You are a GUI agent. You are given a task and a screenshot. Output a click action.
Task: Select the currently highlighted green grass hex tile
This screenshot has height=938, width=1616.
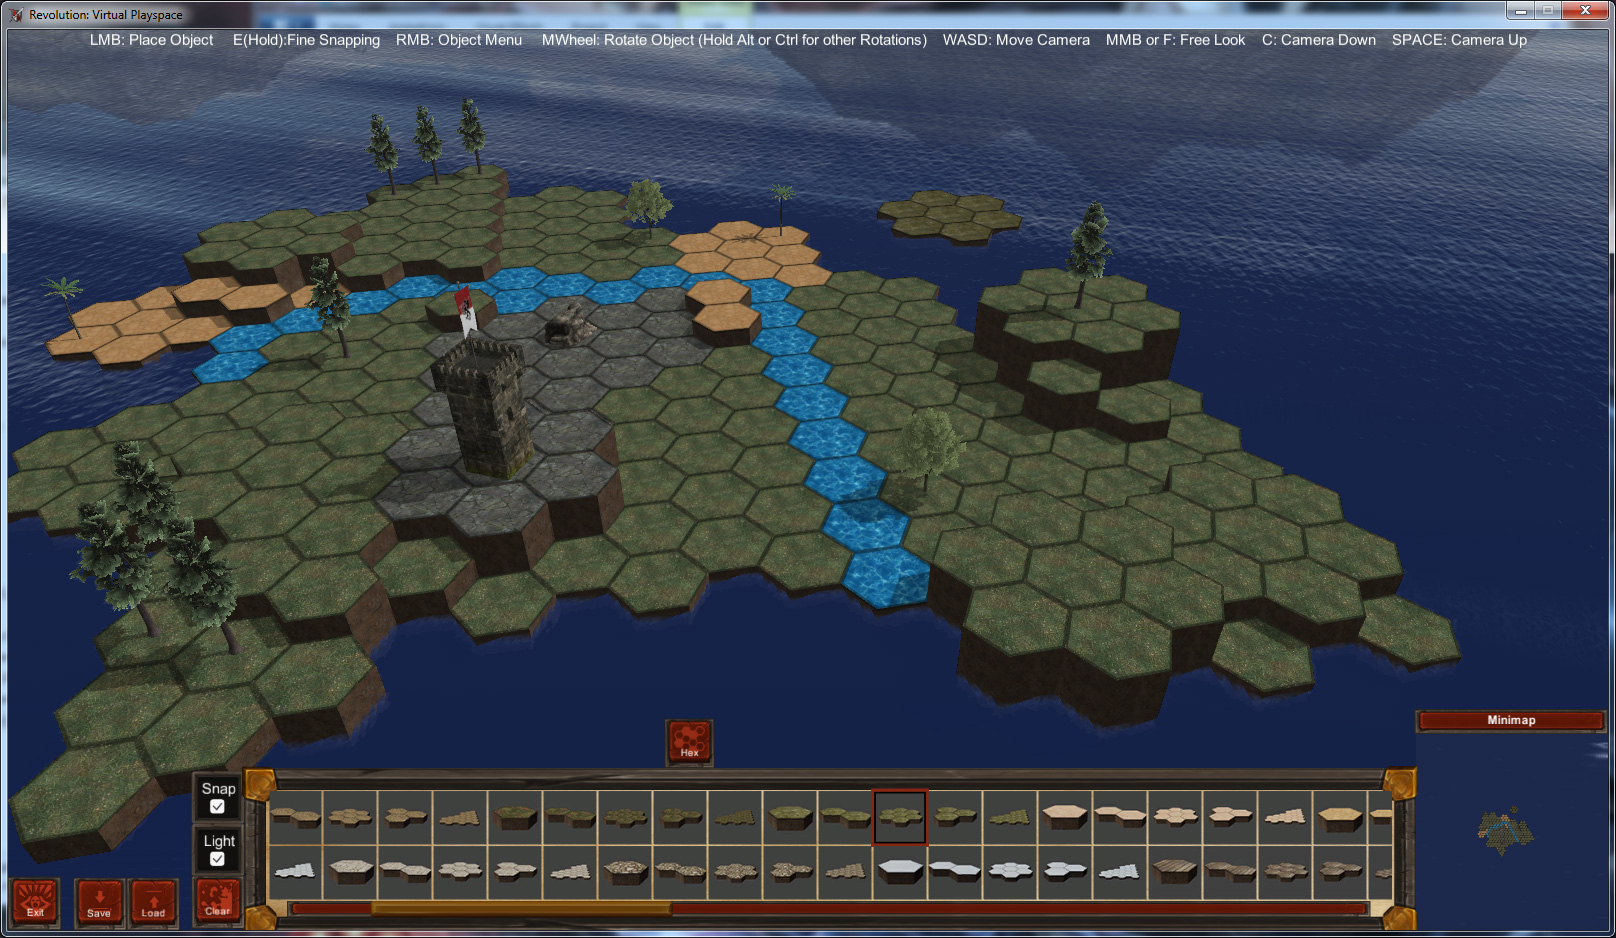pyautogui.click(x=898, y=814)
